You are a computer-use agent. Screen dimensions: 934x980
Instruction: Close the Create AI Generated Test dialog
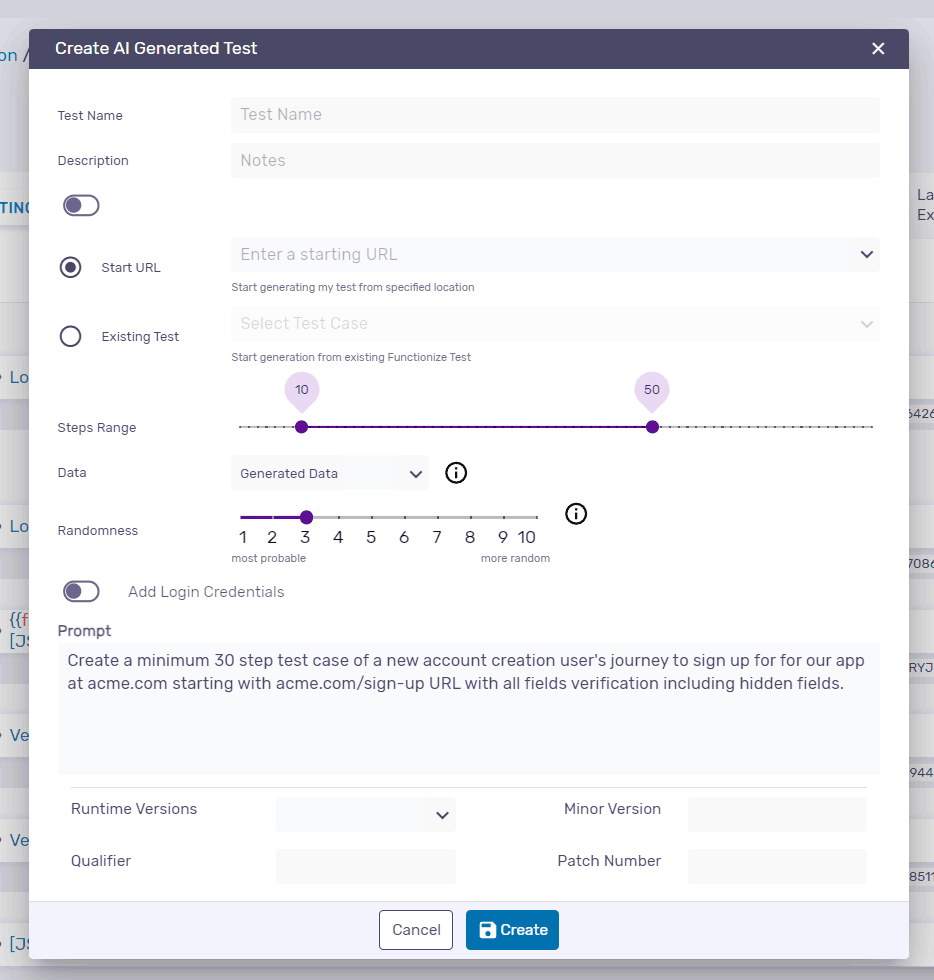coord(878,48)
